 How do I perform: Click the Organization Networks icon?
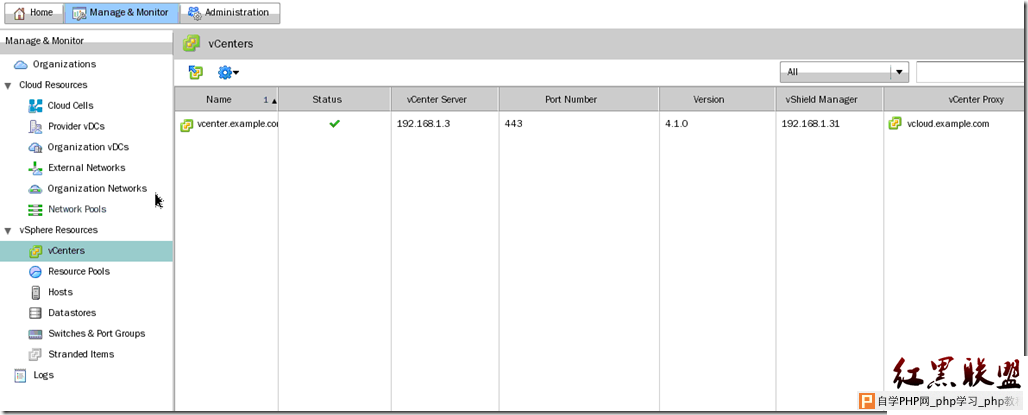(35, 189)
